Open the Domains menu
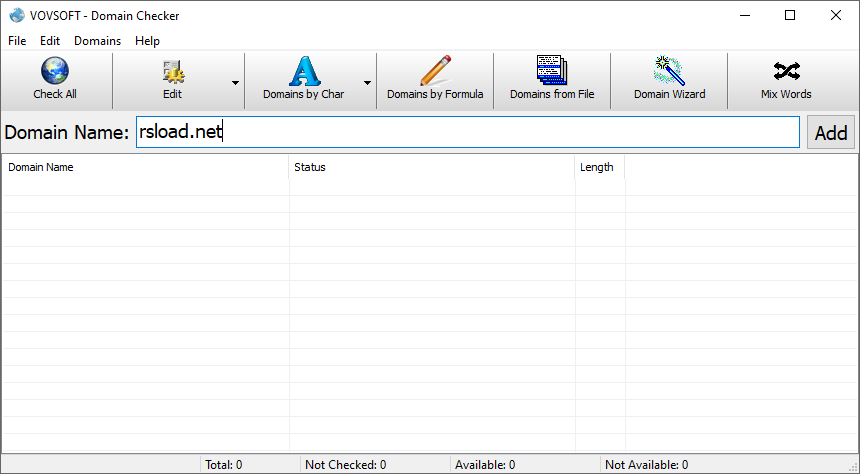Screen dimensions: 860x474 coord(98,41)
